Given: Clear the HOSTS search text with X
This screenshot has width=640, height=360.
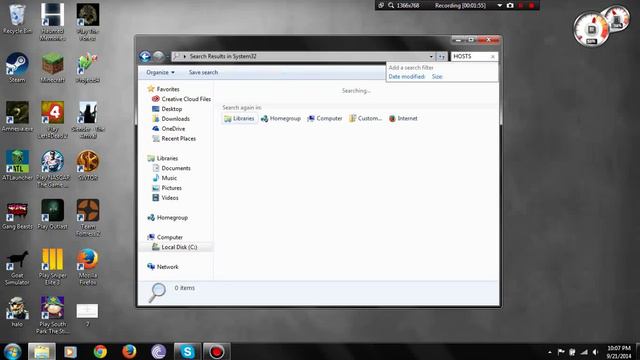Looking at the screenshot, I should click(x=493, y=56).
